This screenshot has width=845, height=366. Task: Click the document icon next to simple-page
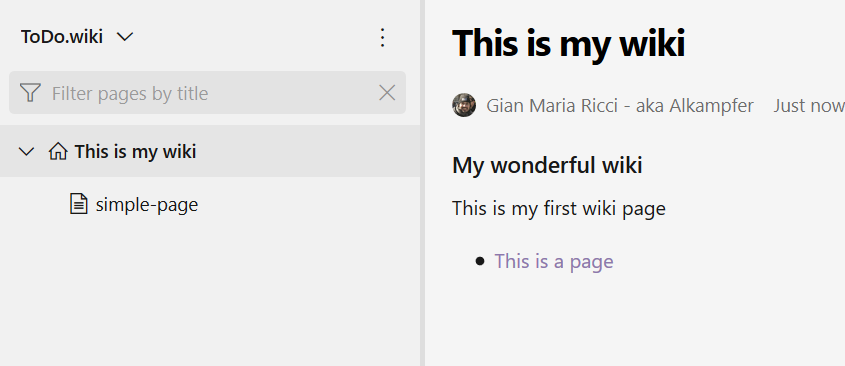[x=79, y=204]
